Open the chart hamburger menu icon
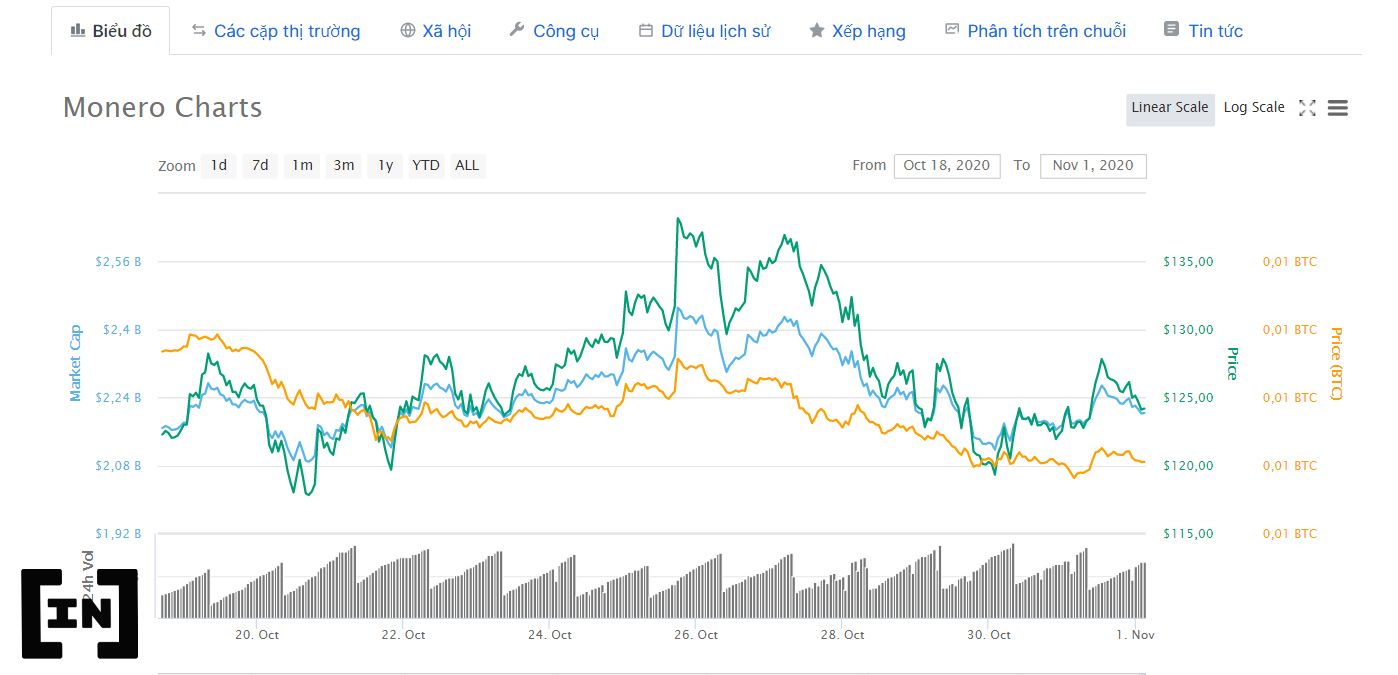Image resolution: width=1398 pixels, height=675 pixels. [1338, 108]
